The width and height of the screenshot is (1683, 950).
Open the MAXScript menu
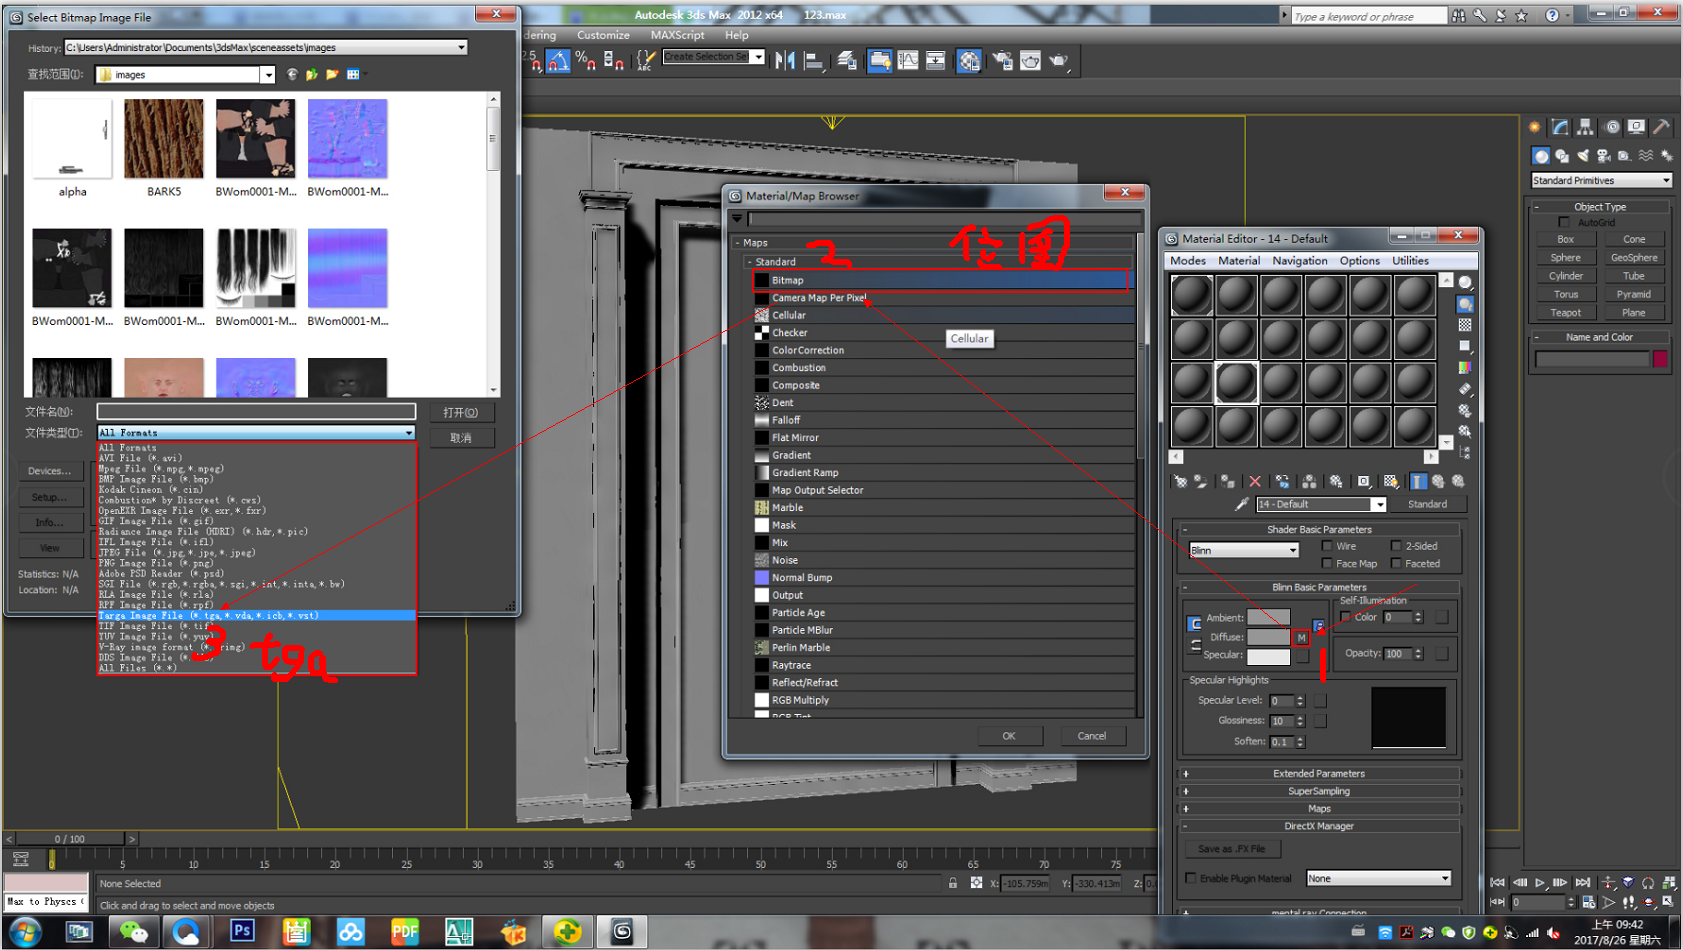pos(677,35)
